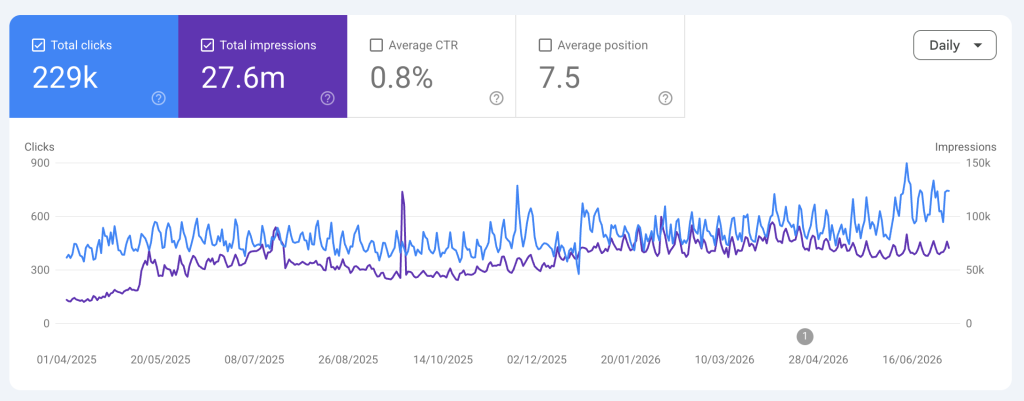Click the 20/01/2026 date label

(631, 360)
